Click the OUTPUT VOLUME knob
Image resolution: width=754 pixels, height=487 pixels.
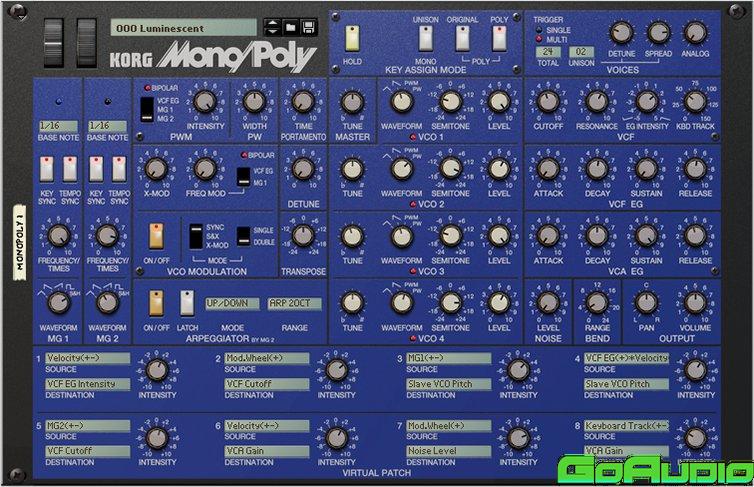coord(695,303)
